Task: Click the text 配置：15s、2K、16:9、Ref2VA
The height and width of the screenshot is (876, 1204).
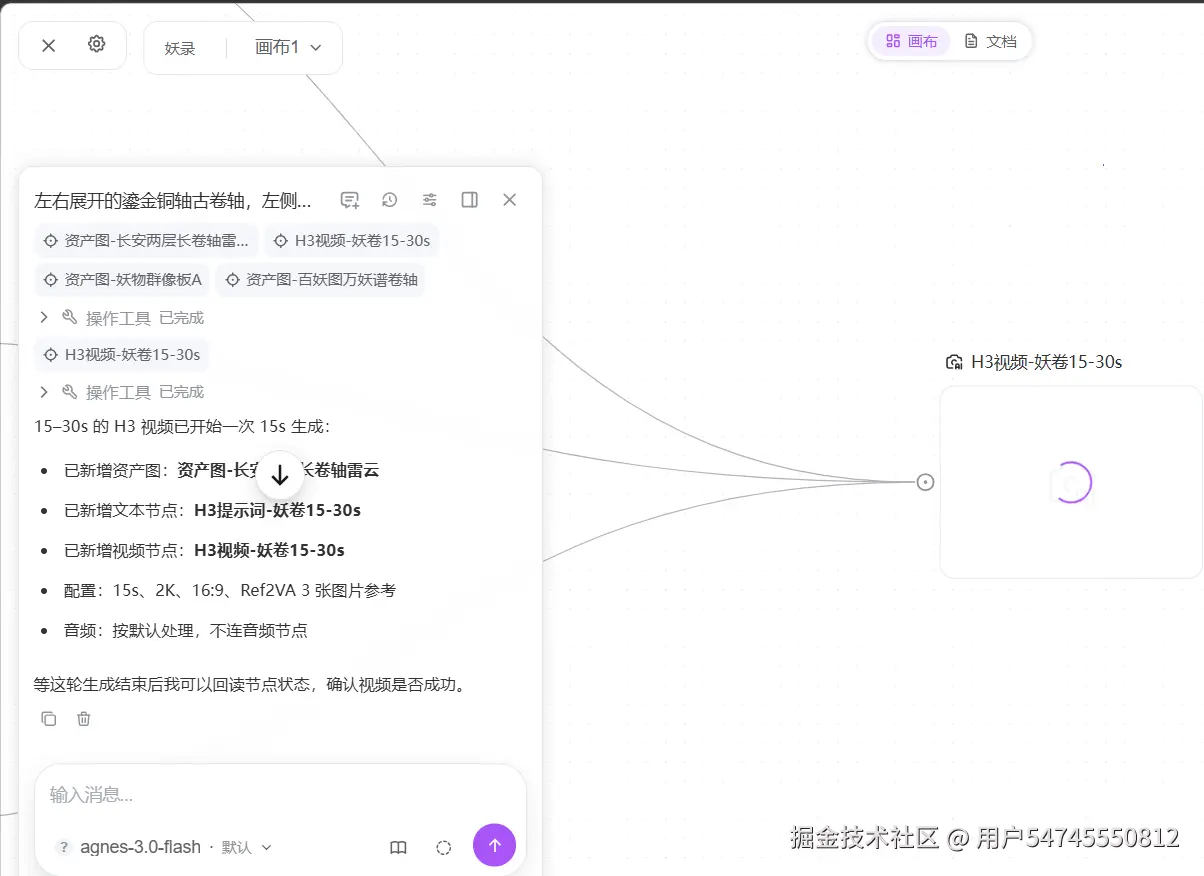Action: pyautogui.click(x=230, y=591)
